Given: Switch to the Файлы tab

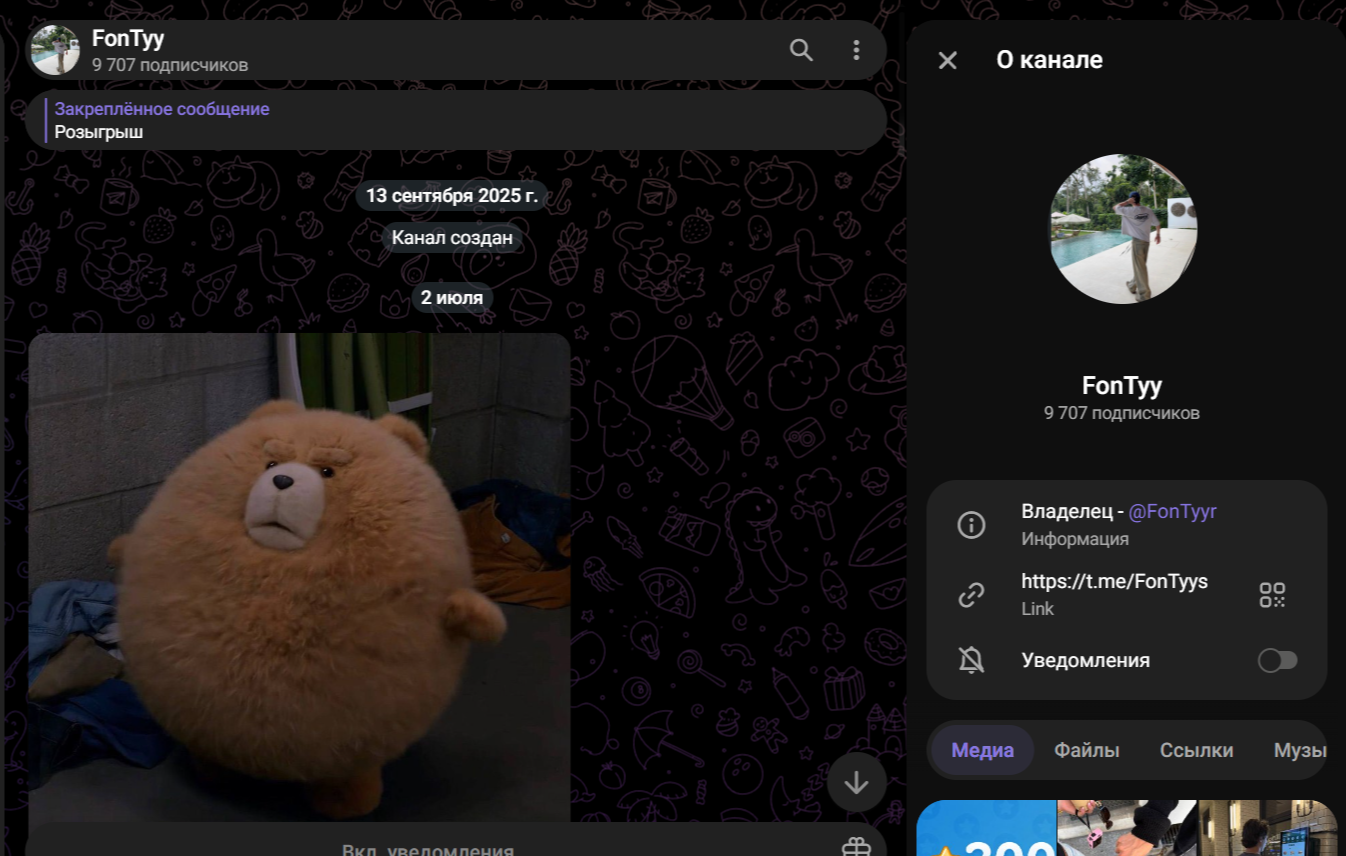Looking at the screenshot, I should pos(1086,750).
